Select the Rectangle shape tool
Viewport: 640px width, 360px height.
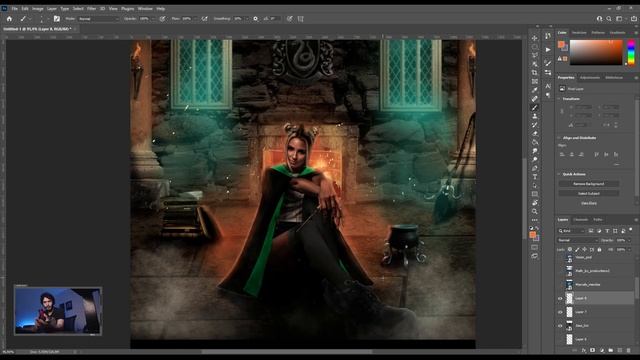(x=534, y=194)
